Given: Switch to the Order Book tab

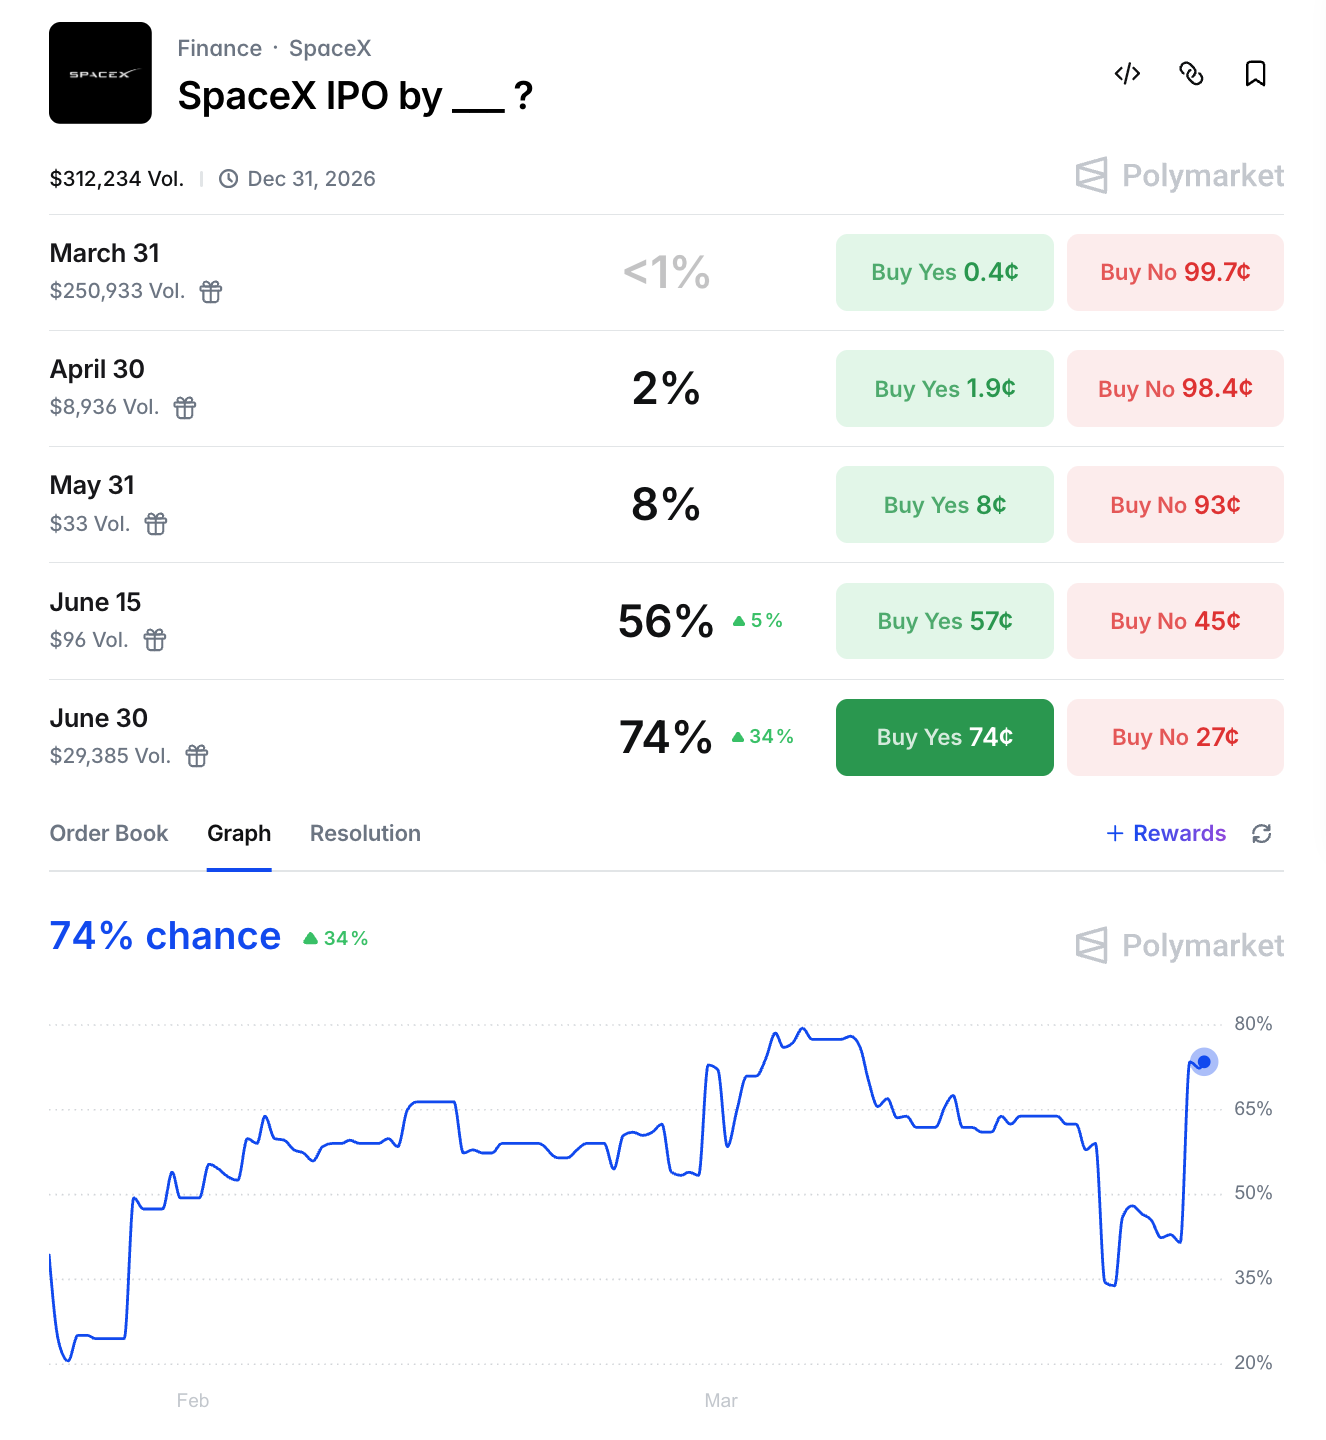Looking at the screenshot, I should (x=109, y=834).
